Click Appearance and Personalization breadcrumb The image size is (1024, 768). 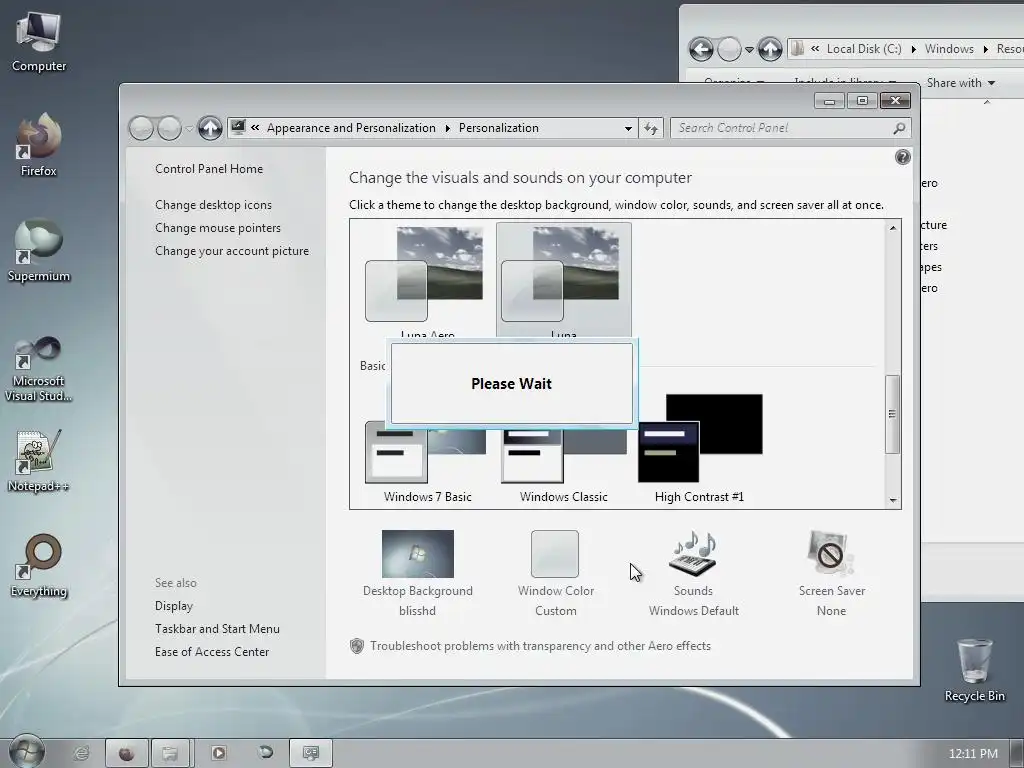[351, 128]
